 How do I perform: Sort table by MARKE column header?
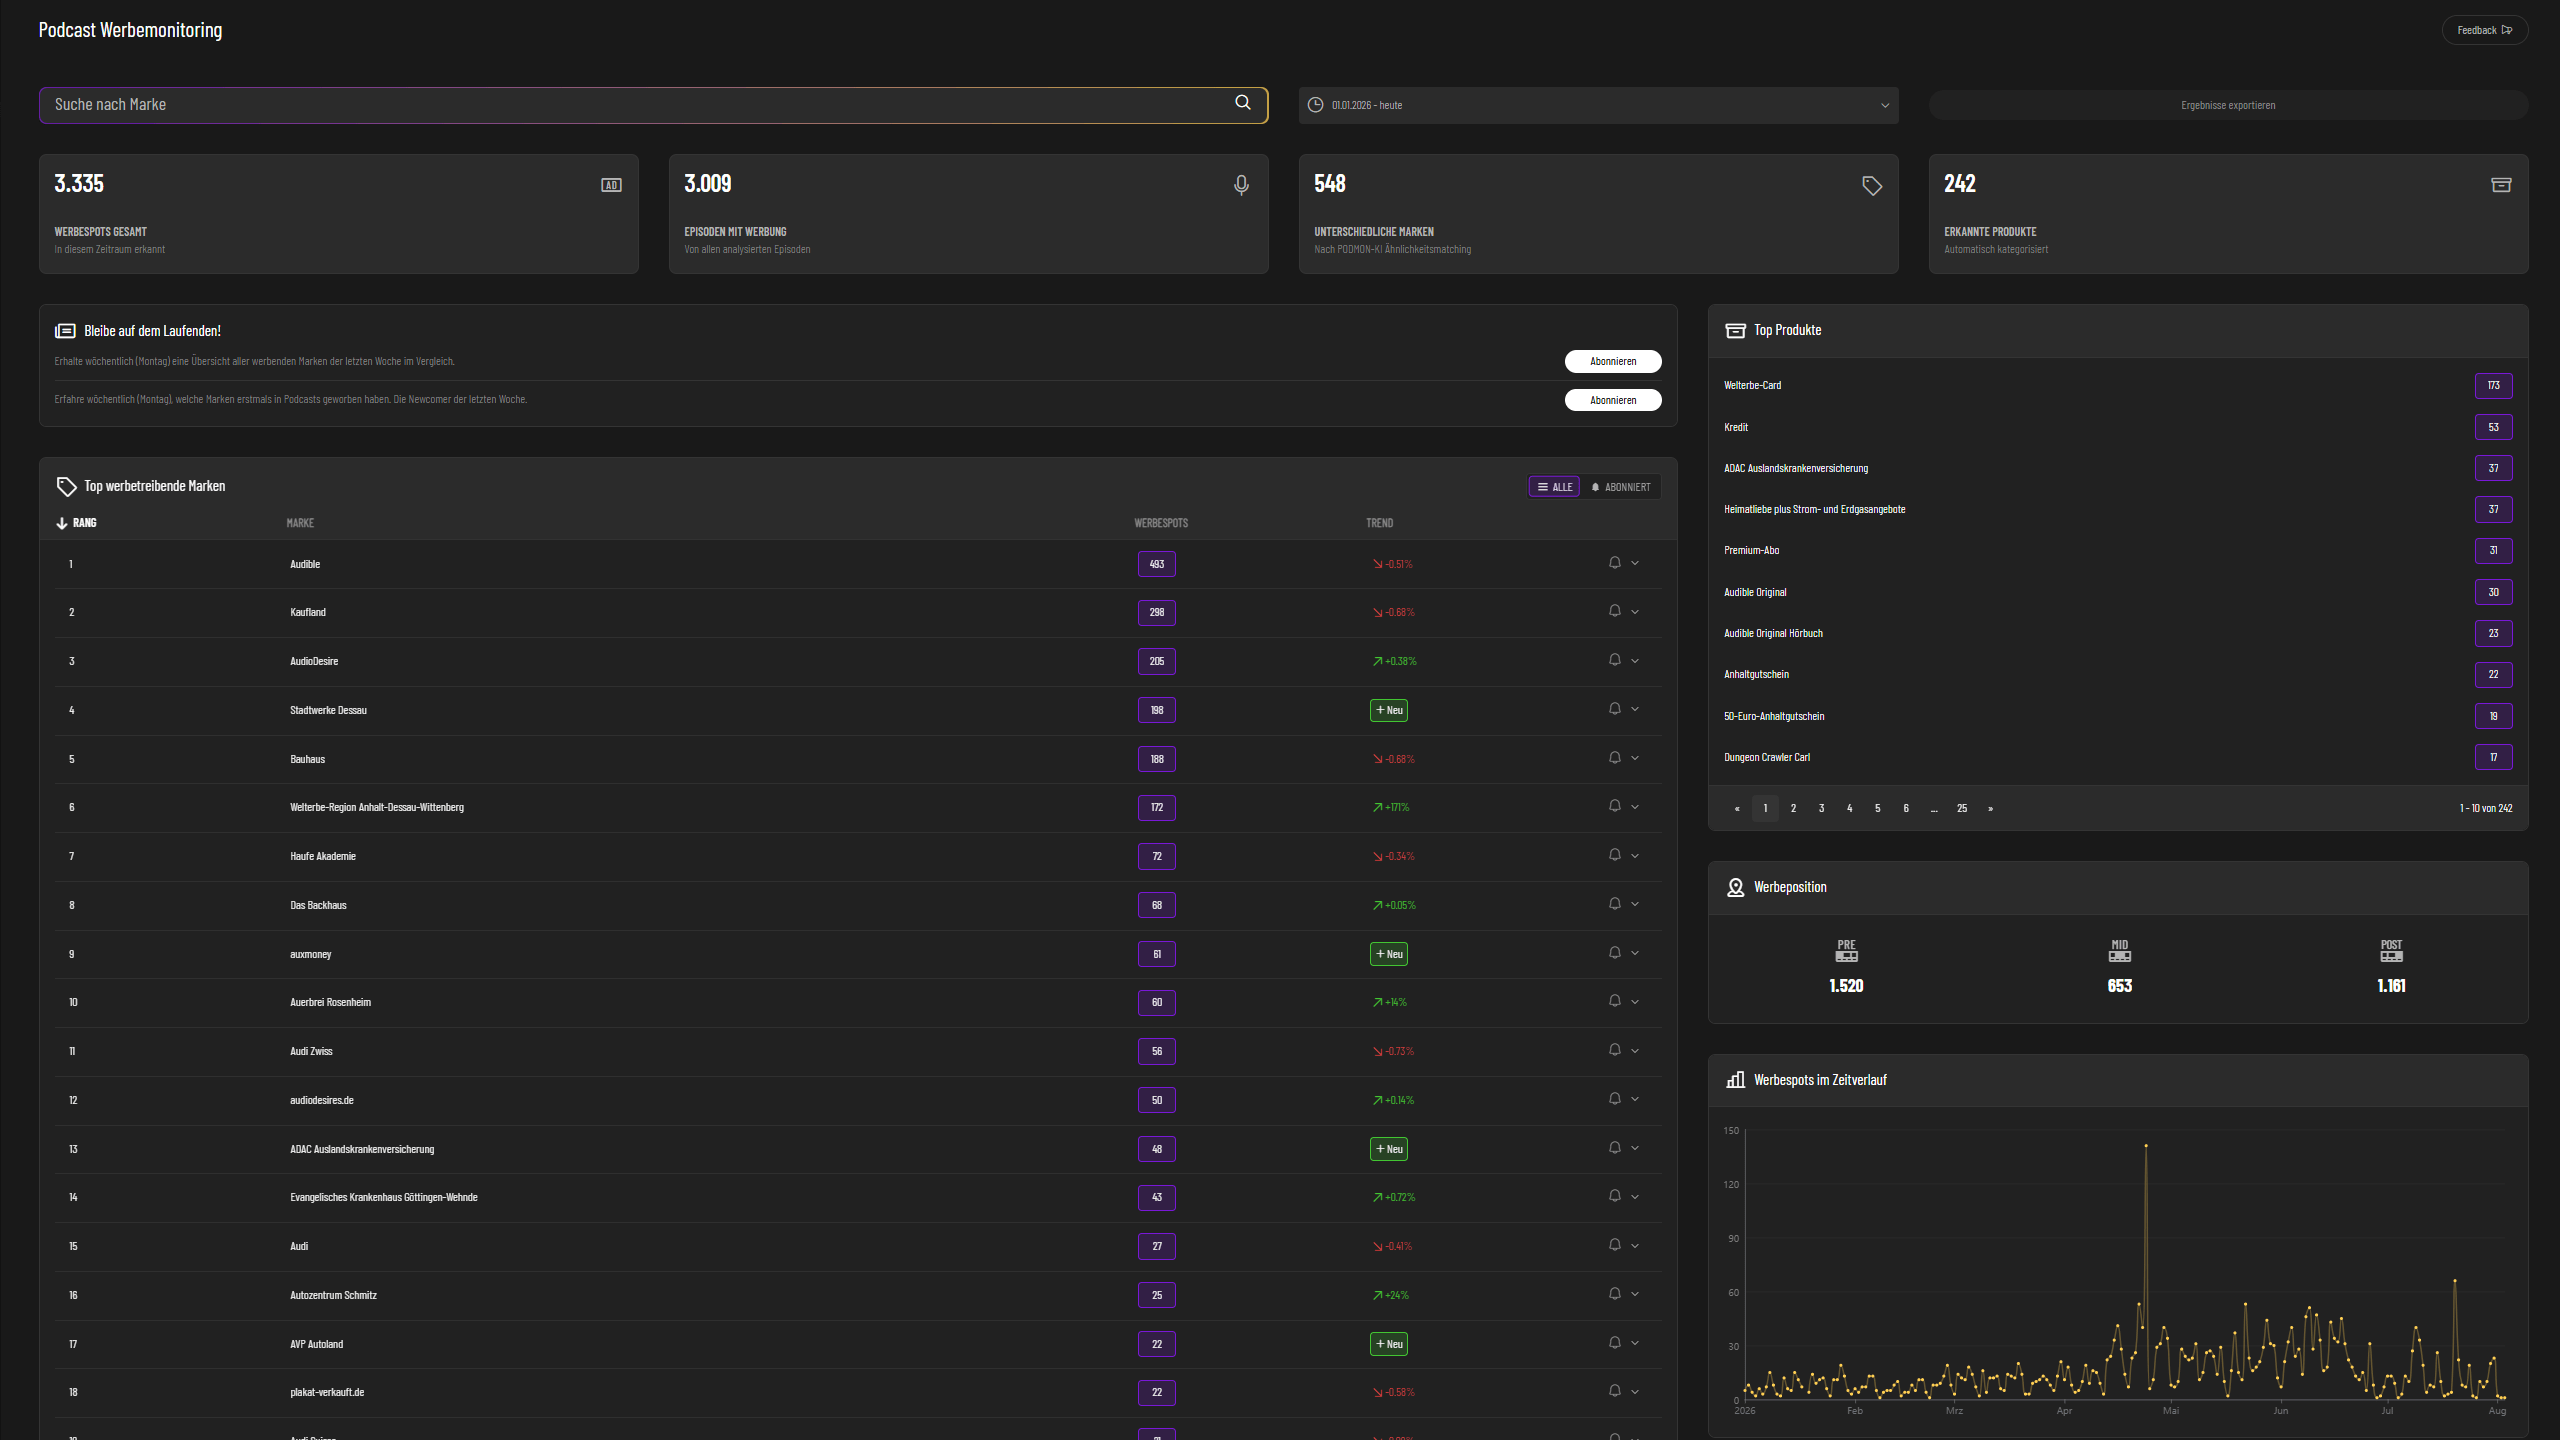point(300,523)
